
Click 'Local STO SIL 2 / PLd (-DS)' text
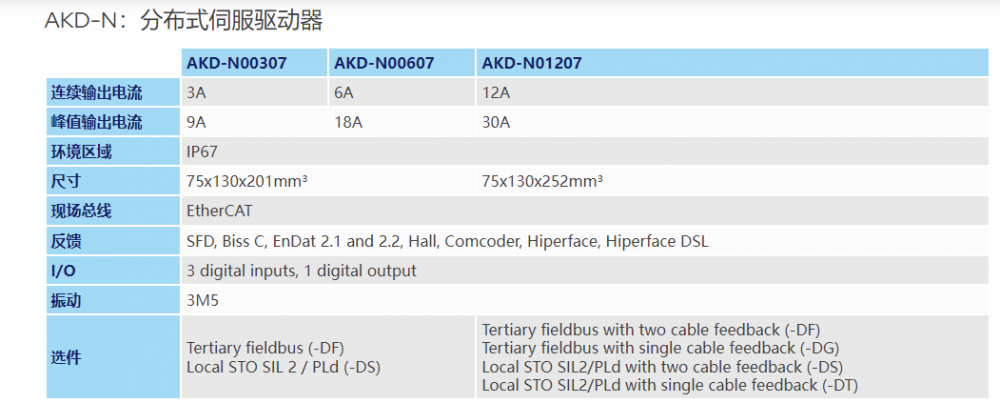tap(283, 366)
